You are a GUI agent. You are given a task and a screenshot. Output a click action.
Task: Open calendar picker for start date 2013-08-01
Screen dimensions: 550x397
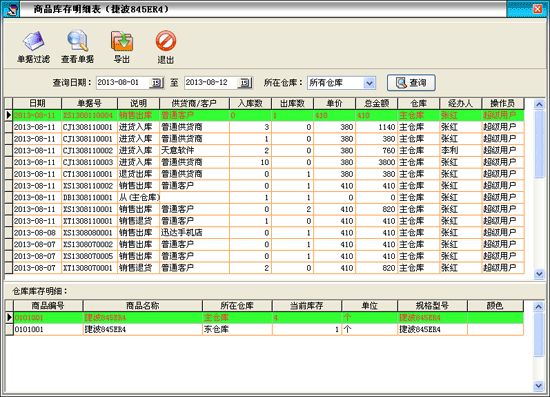click(156, 83)
